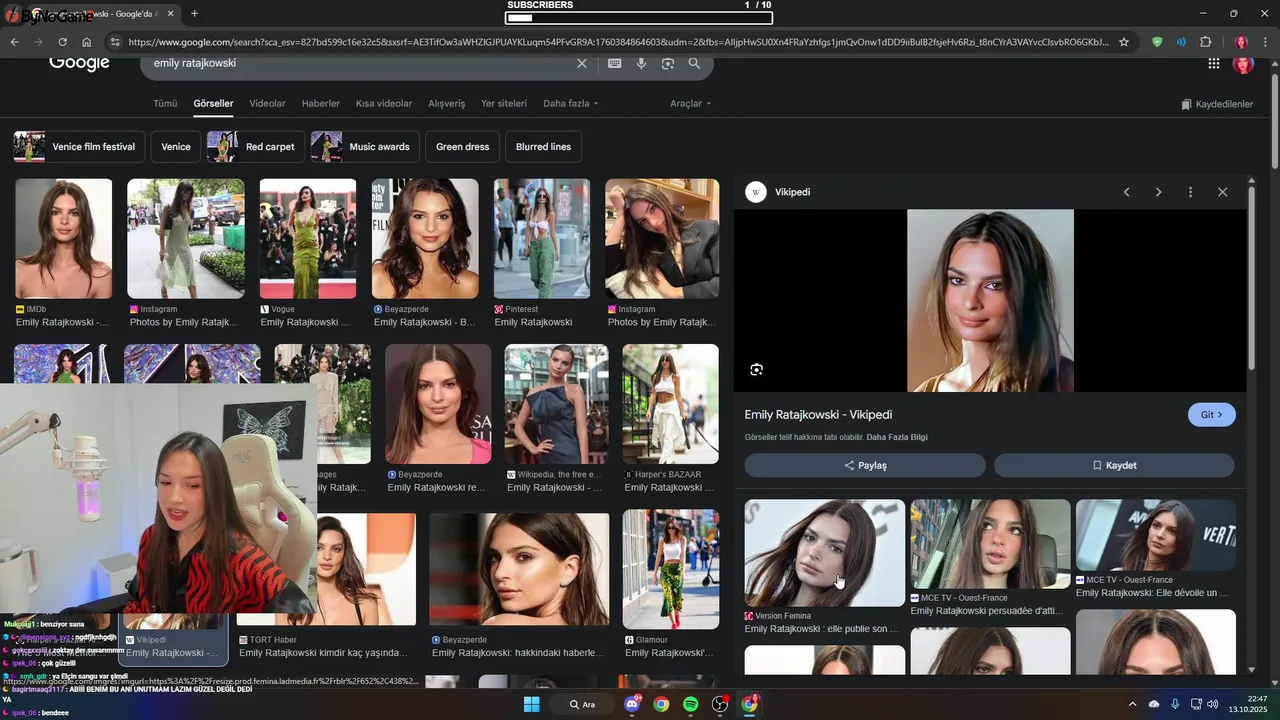The image size is (1280, 720).
Task: Open Version Femina related image
Action: tap(824, 553)
